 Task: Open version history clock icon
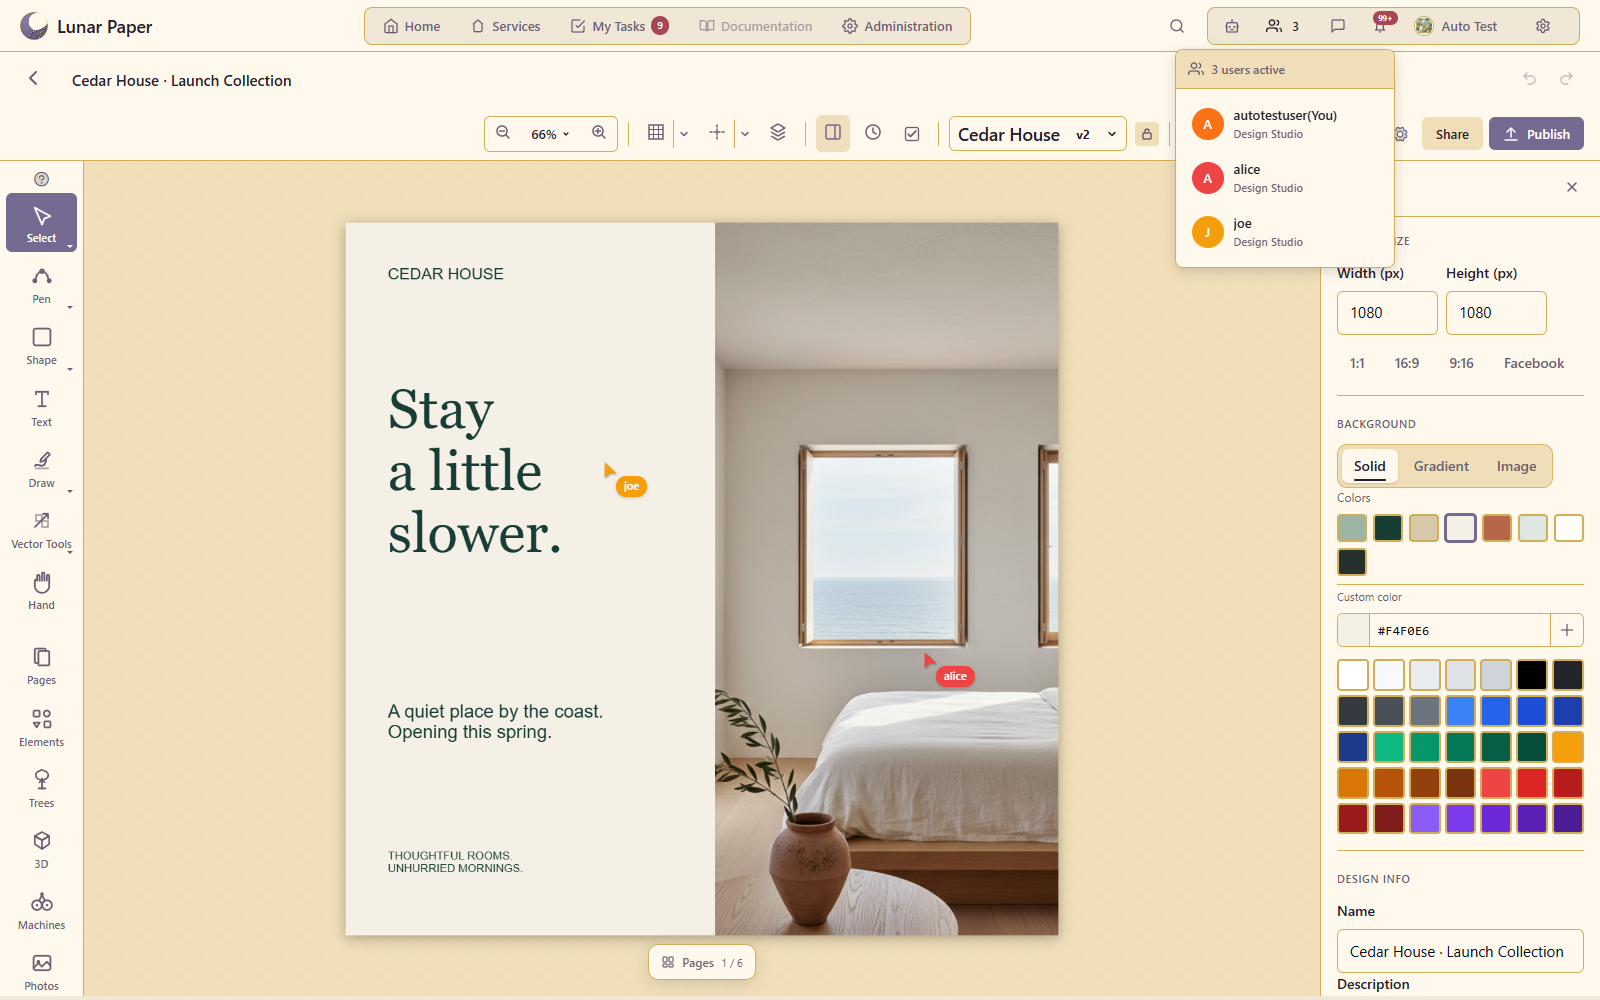(x=873, y=133)
